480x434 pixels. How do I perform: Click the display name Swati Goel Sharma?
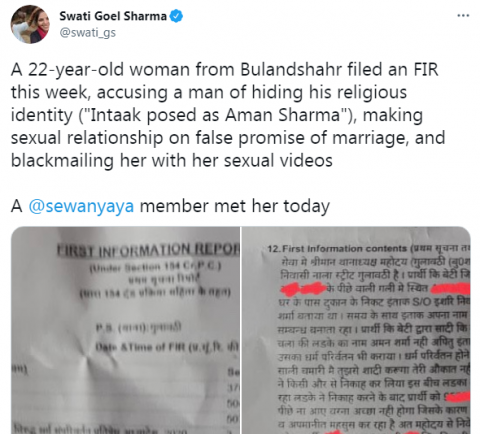tap(113, 16)
